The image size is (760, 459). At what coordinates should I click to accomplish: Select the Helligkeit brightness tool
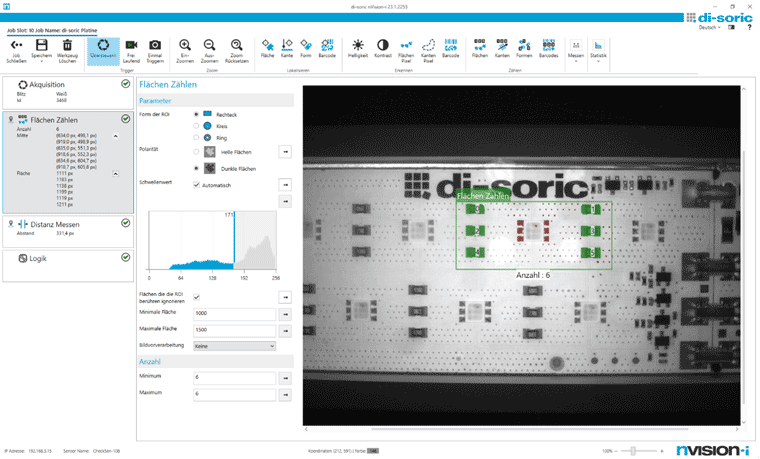(358, 49)
